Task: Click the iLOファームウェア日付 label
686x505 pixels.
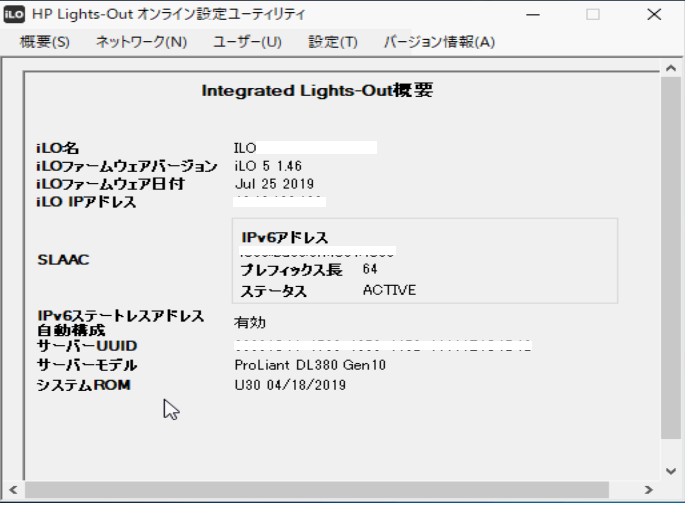Action: (x=110, y=184)
